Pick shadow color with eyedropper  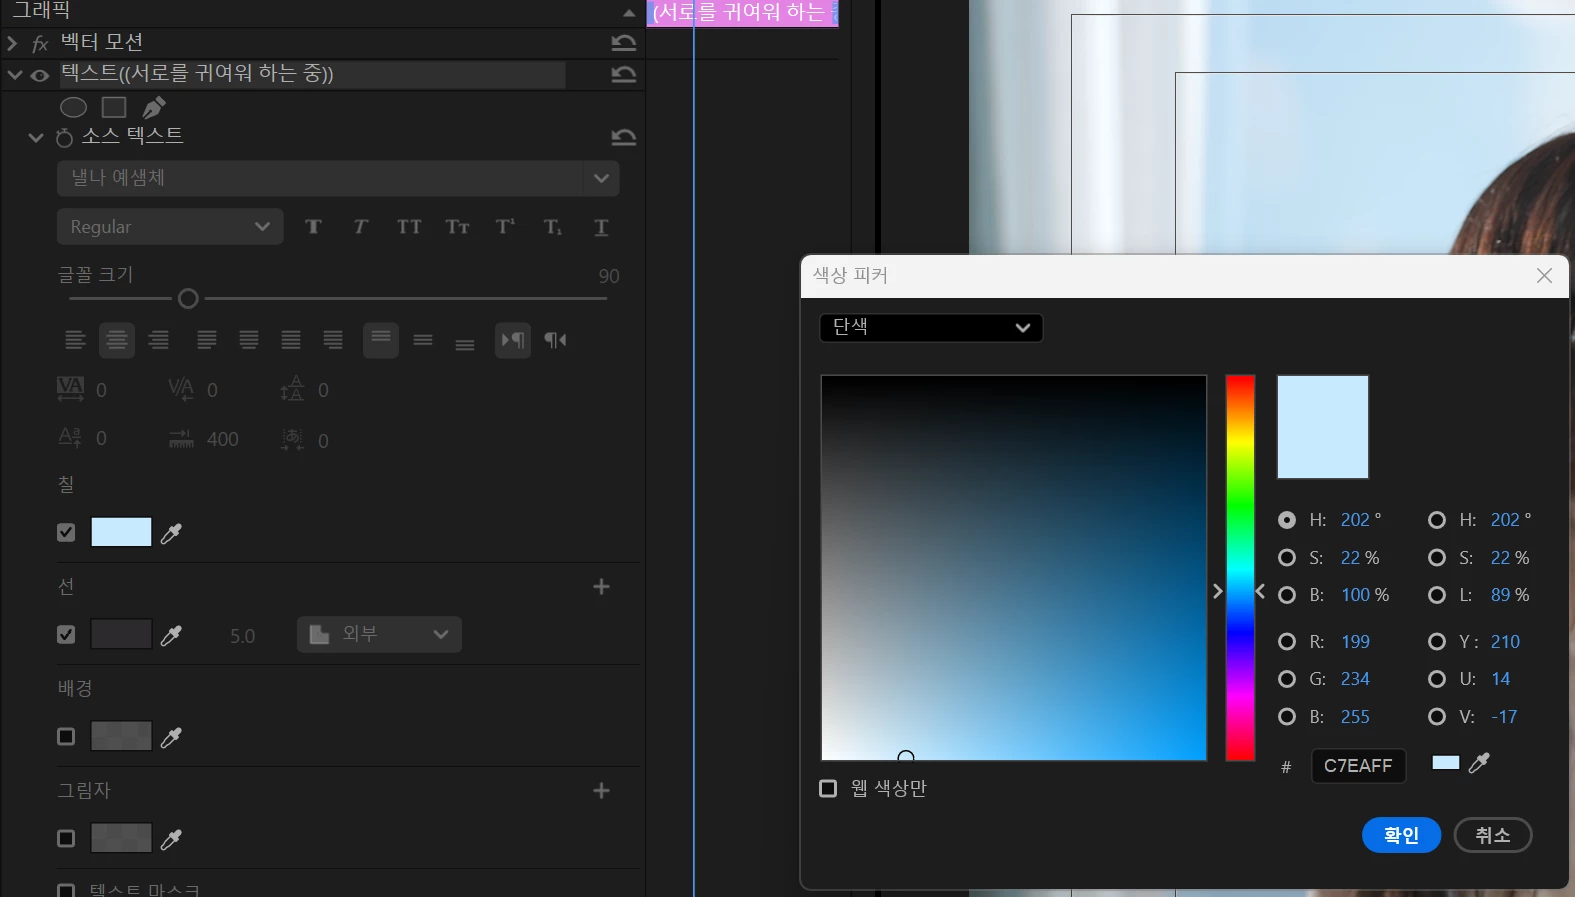click(172, 839)
